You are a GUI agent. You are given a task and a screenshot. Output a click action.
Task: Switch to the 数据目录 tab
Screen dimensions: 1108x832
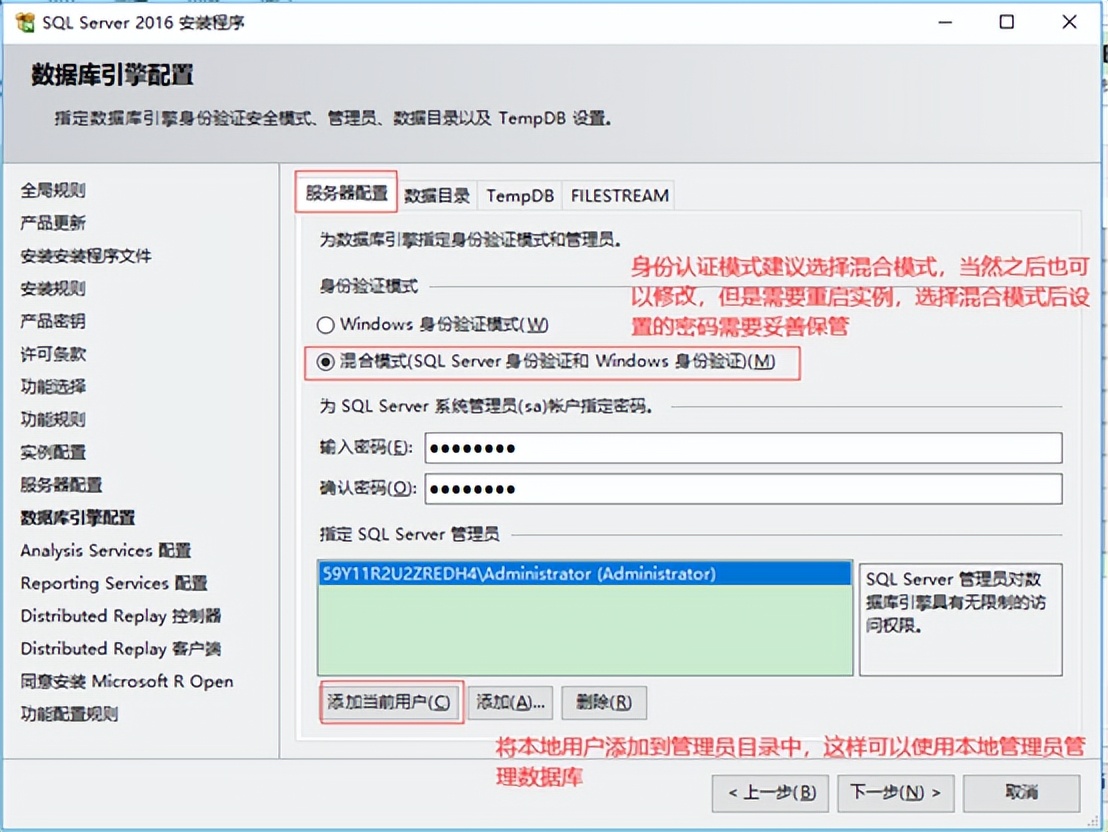[x=437, y=196]
